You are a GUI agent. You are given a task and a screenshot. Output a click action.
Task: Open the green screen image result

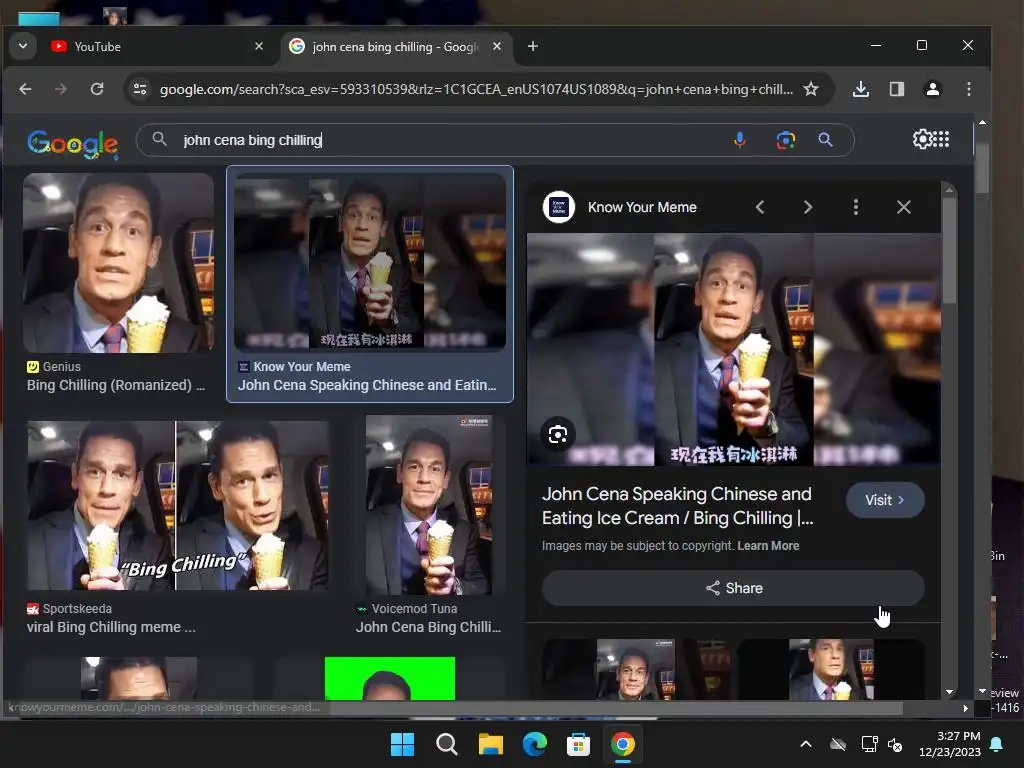point(390,679)
